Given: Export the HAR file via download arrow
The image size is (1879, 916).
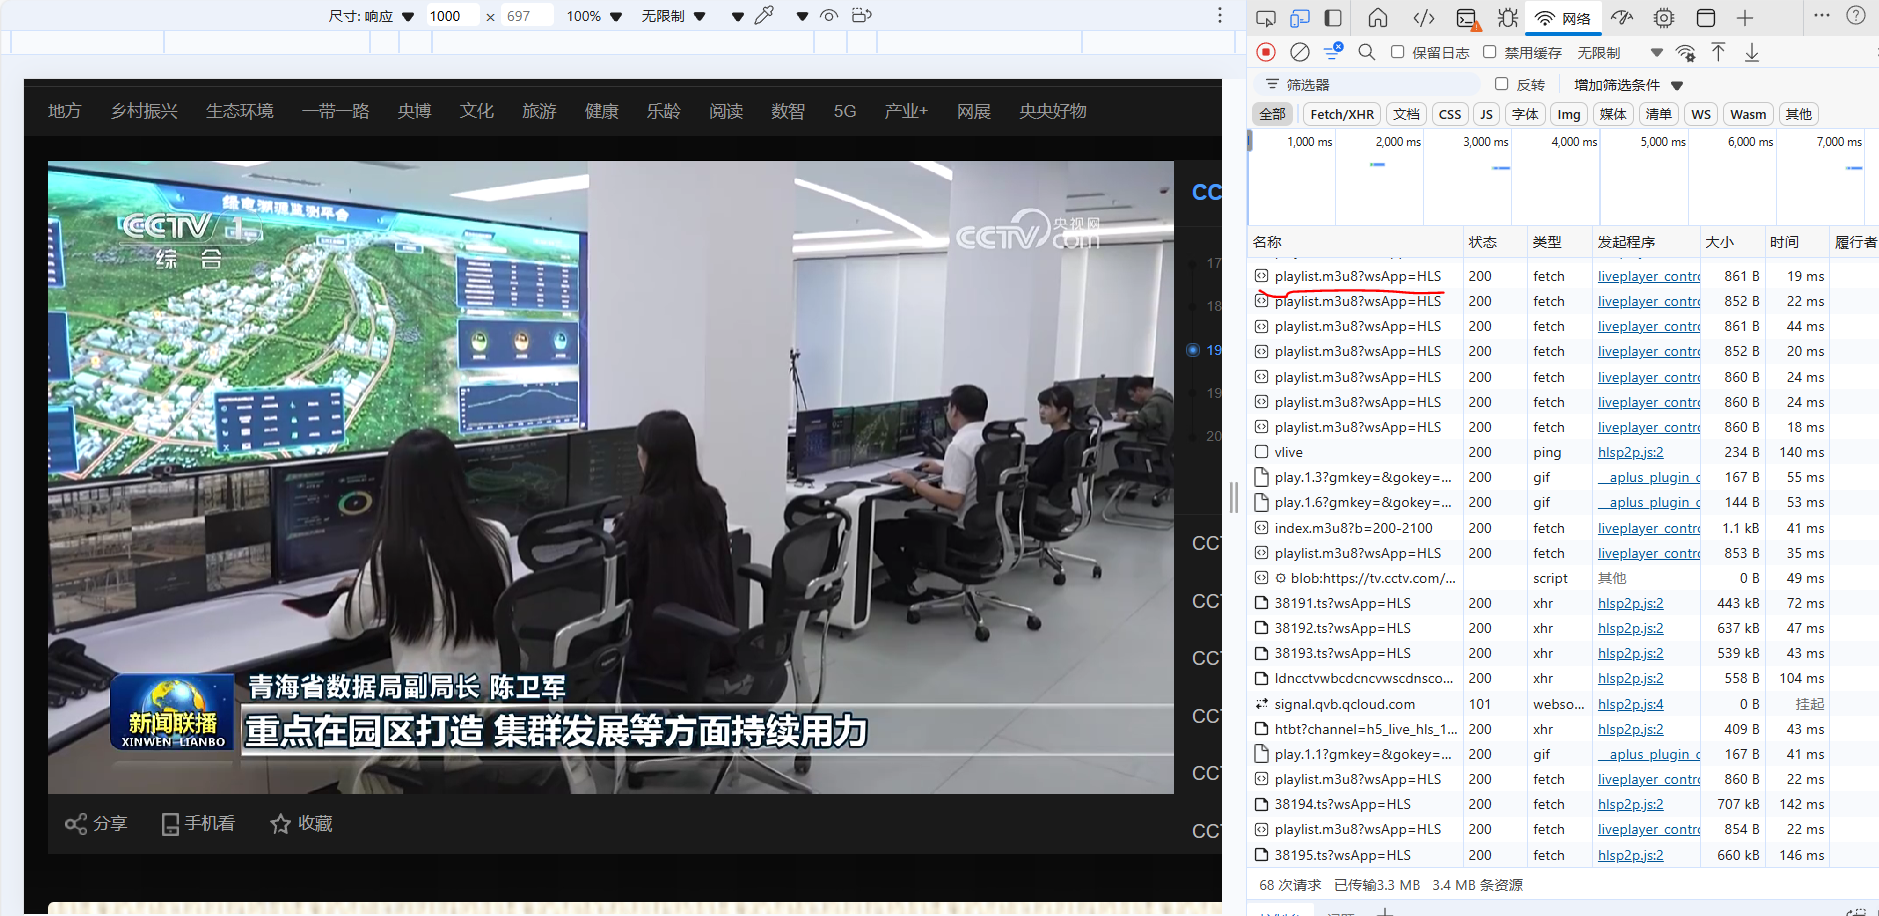Looking at the screenshot, I should 1751,52.
